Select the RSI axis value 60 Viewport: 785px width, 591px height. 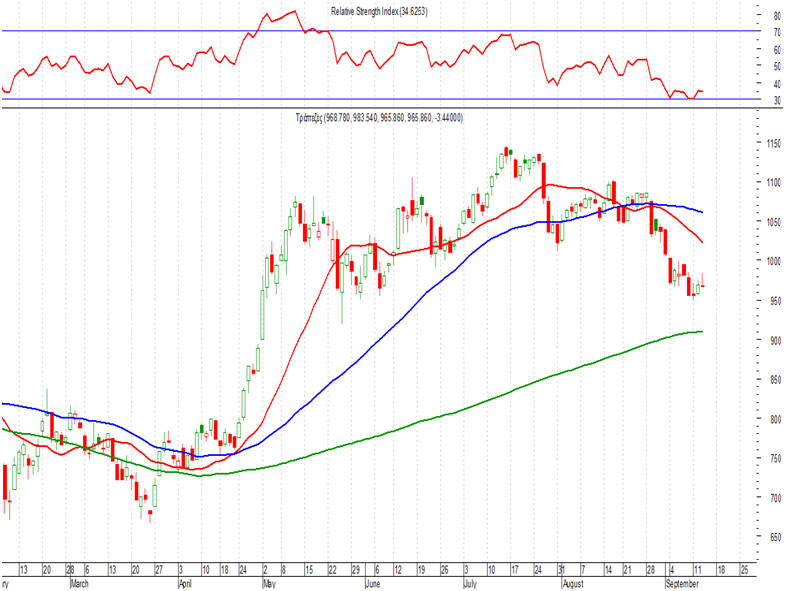[777, 50]
